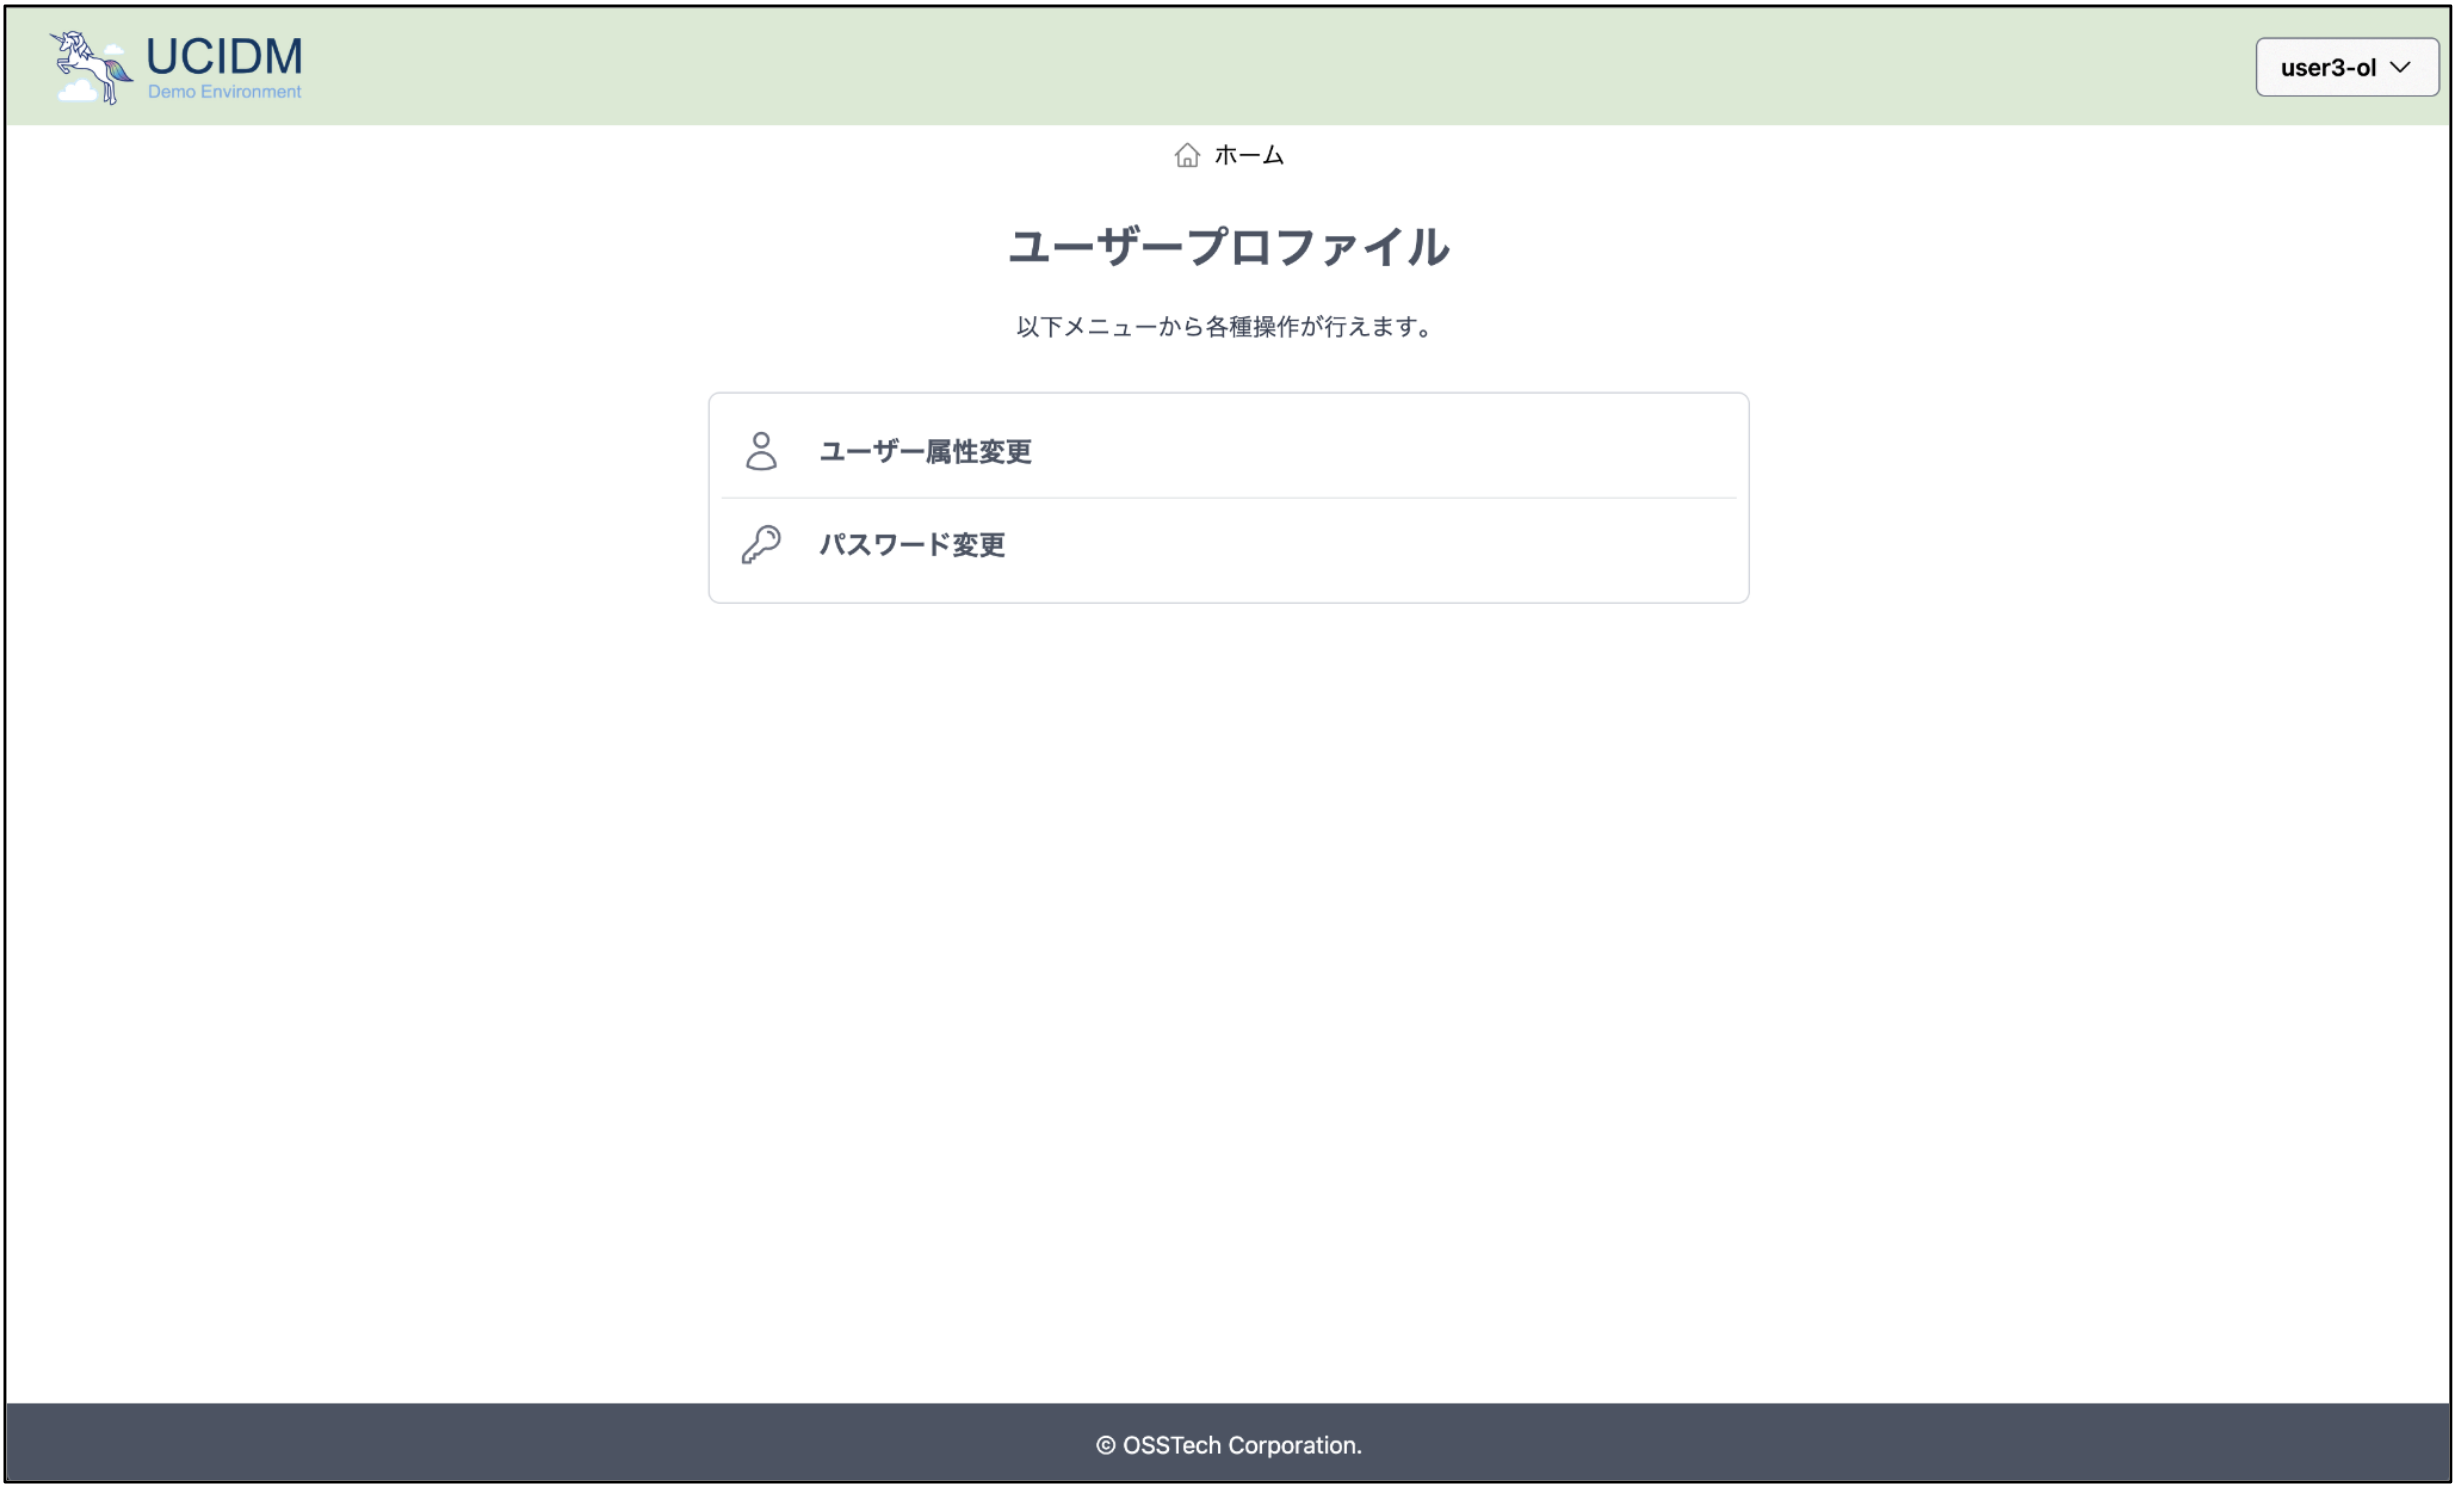The image size is (2456, 1486).
Task: Click the UCIDM unicorn logo icon
Action: tap(91, 67)
